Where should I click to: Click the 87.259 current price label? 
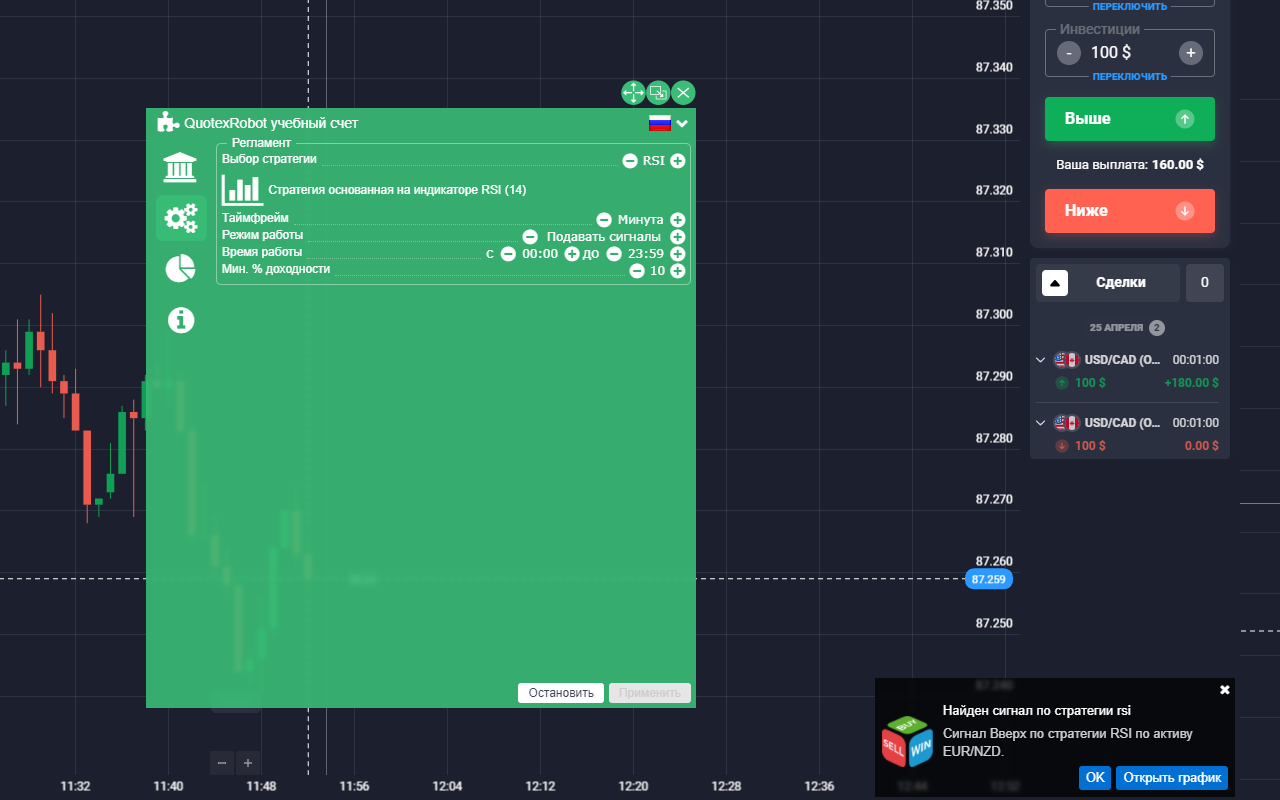(x=989, y=579)
